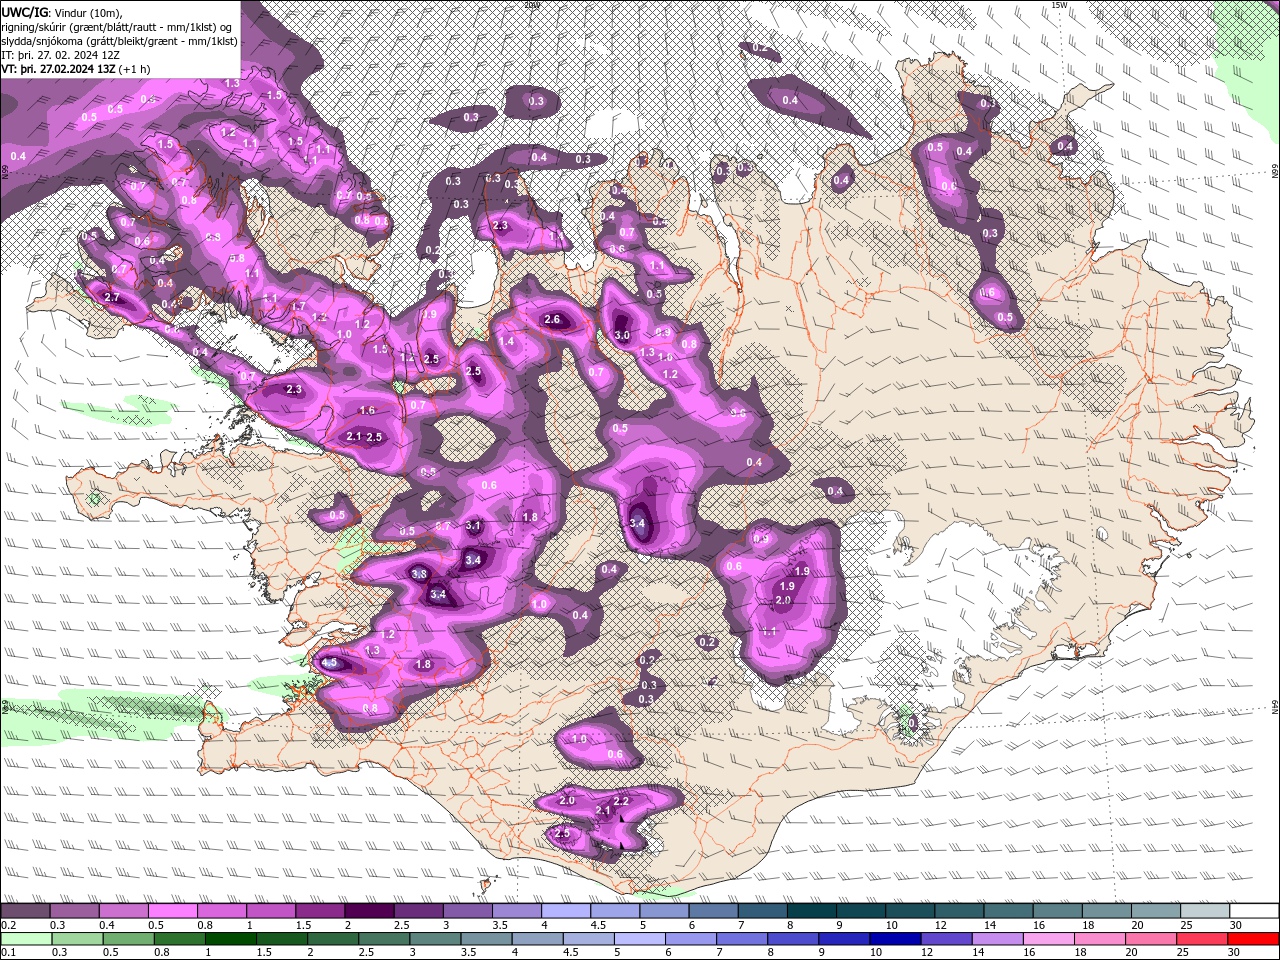Click the map precipitation value "2.2"
This screenshot has width=1280, height=960.
(x=621, y=802)
